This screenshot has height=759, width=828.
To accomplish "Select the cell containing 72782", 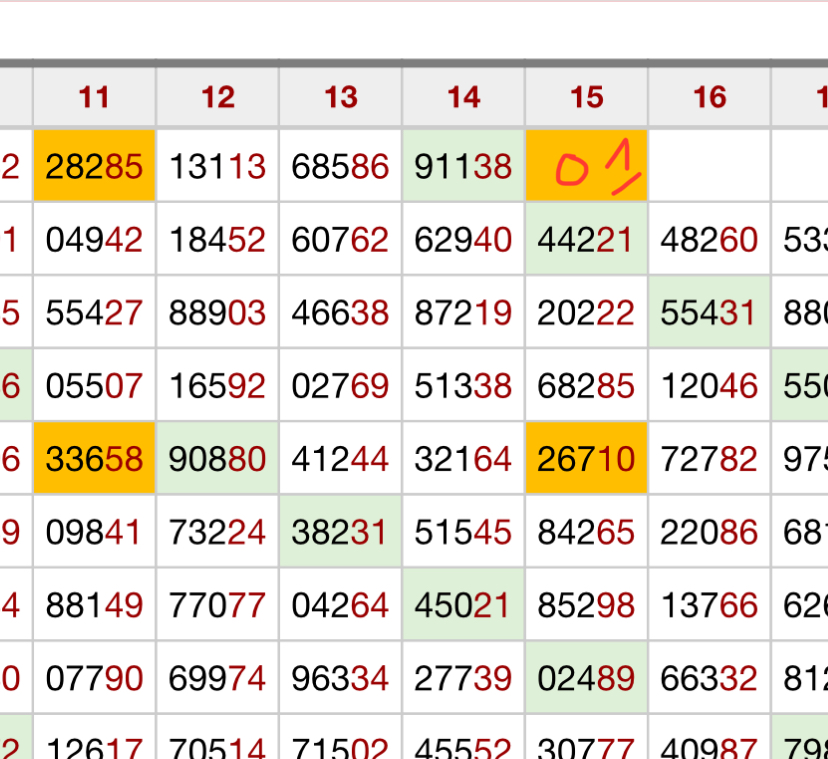I will click(710, 459).
